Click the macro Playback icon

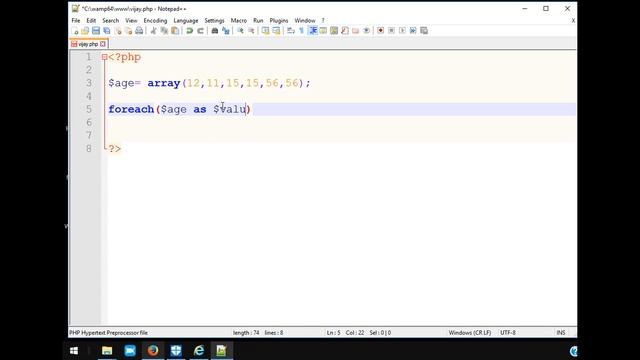(402, 31)
